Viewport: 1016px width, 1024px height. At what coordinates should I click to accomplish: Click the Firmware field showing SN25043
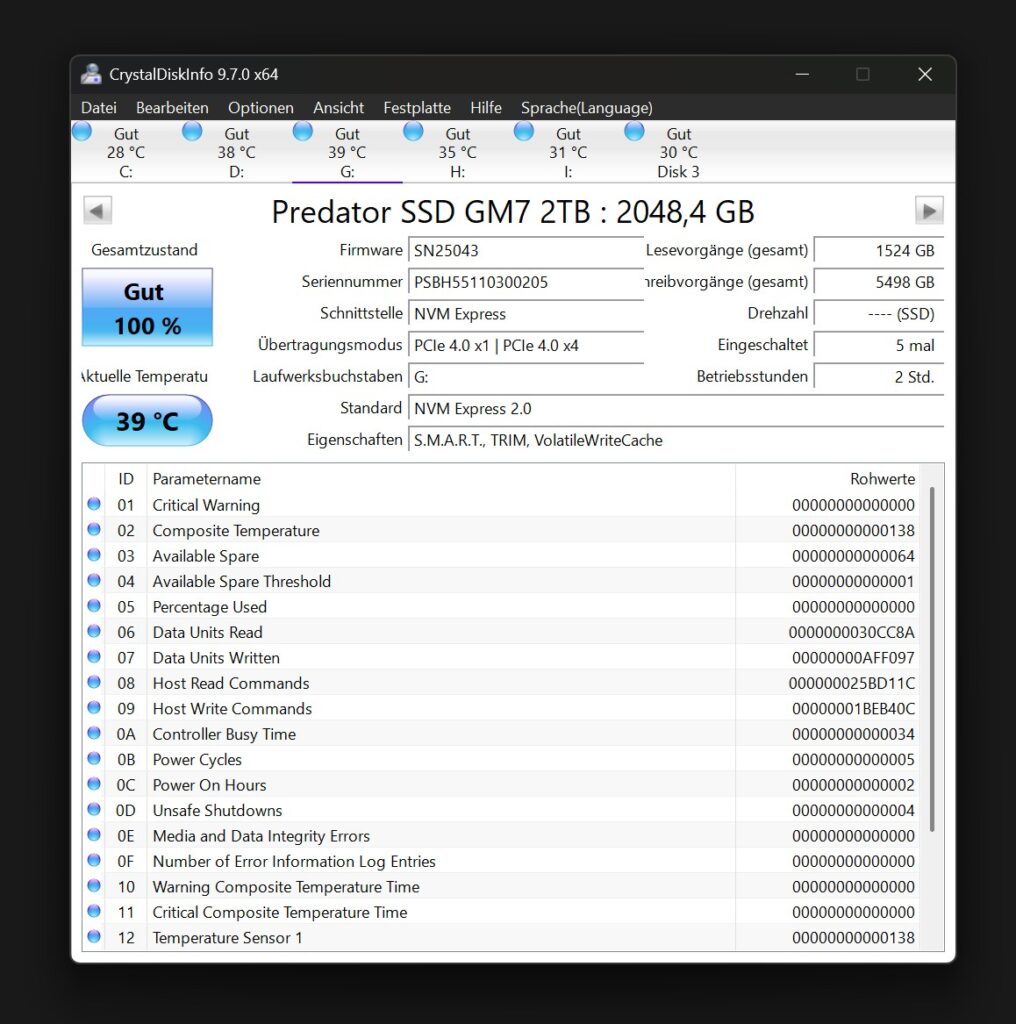[524, 251]
